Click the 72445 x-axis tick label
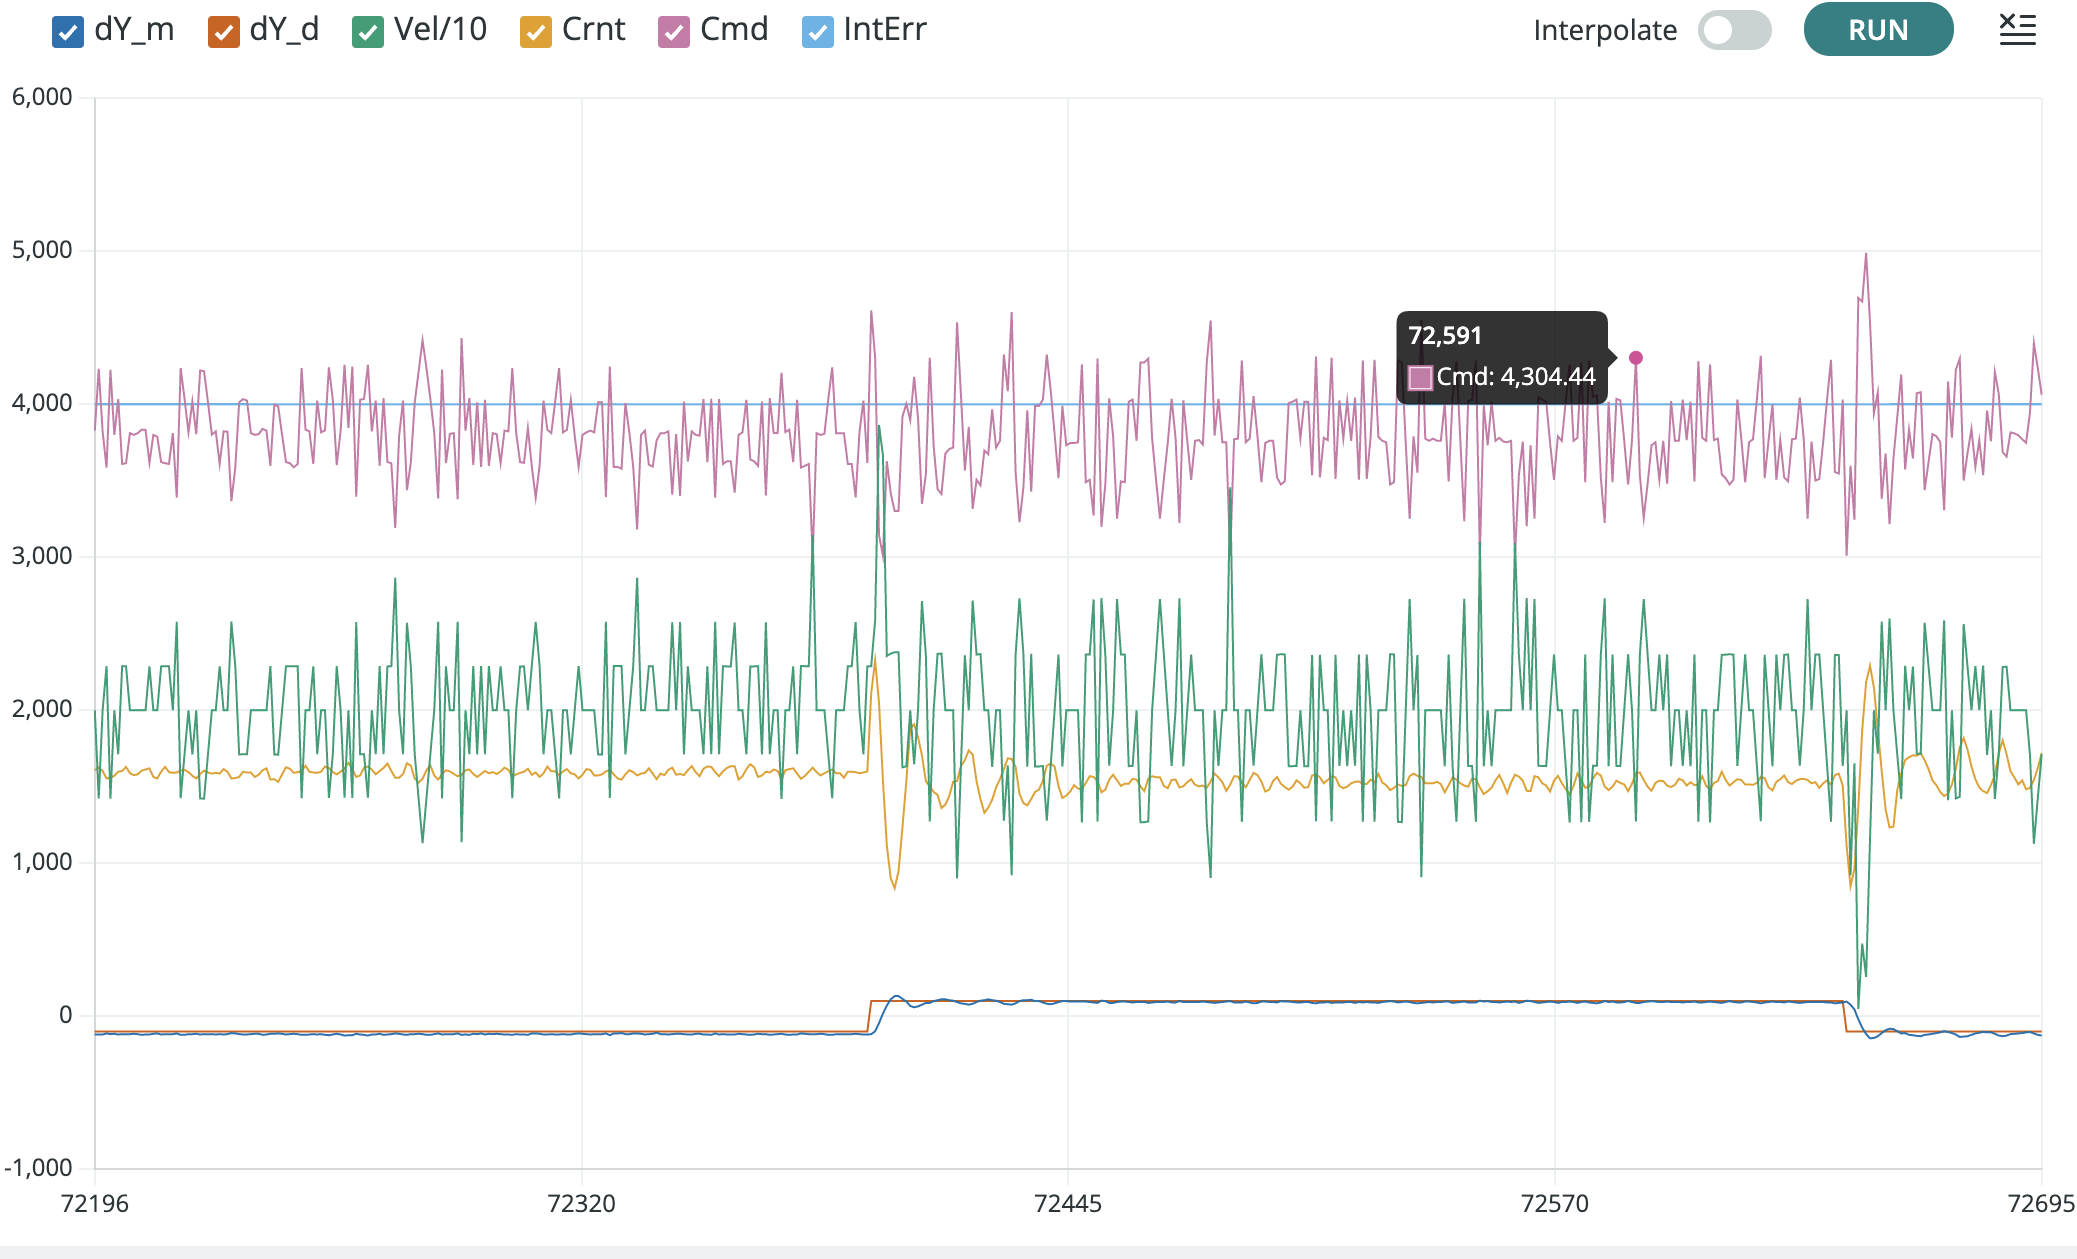The height and width of the screenshot is (1259, 2077). 1067,1203
